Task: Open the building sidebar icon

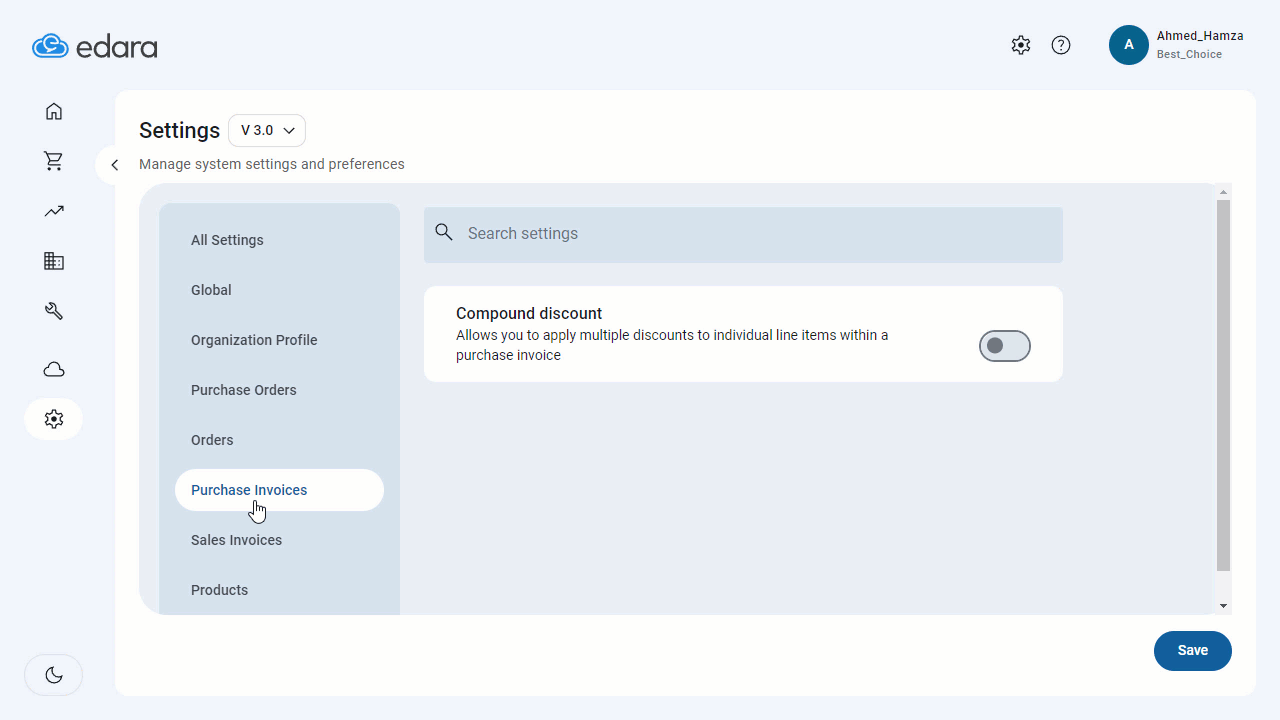Action: click(54, 261)
